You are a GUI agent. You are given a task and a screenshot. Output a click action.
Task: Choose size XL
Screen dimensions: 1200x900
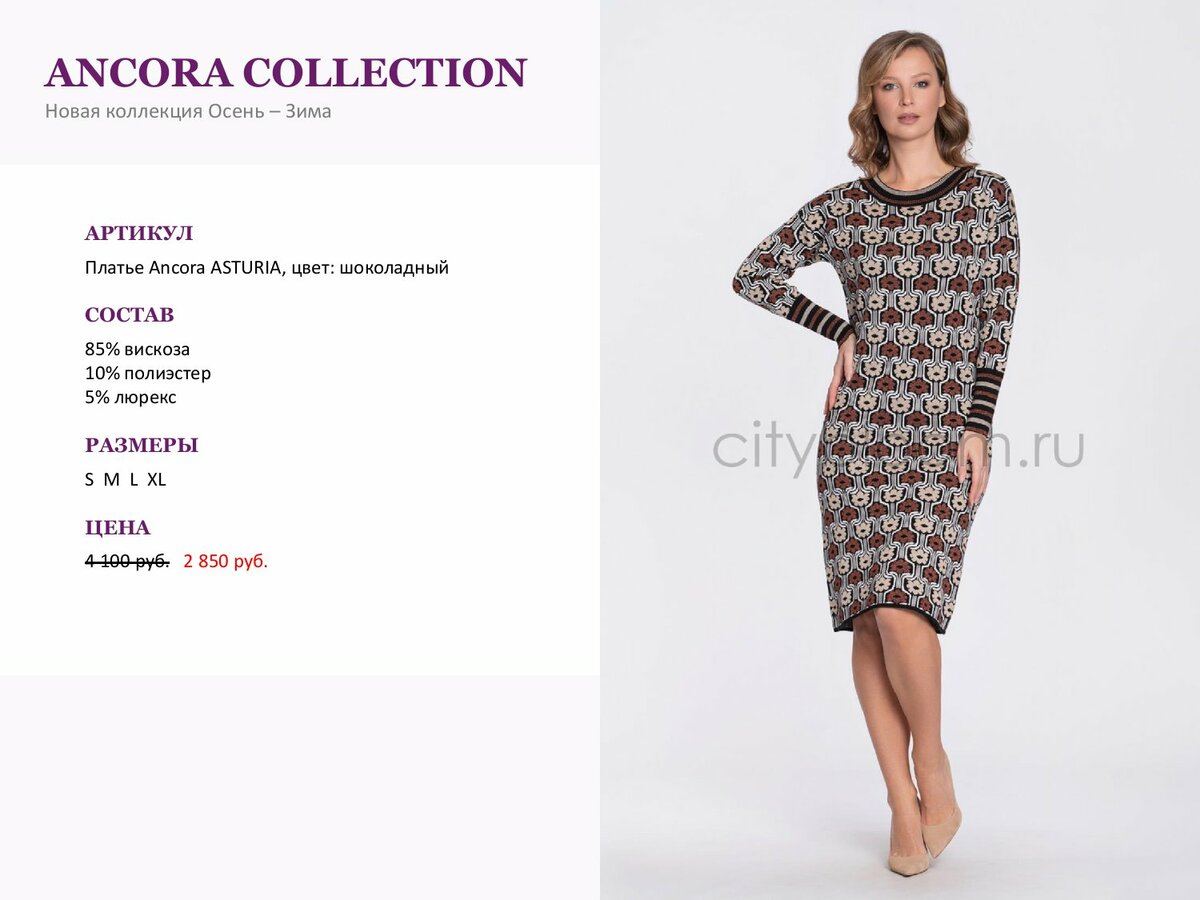[156, 479]
